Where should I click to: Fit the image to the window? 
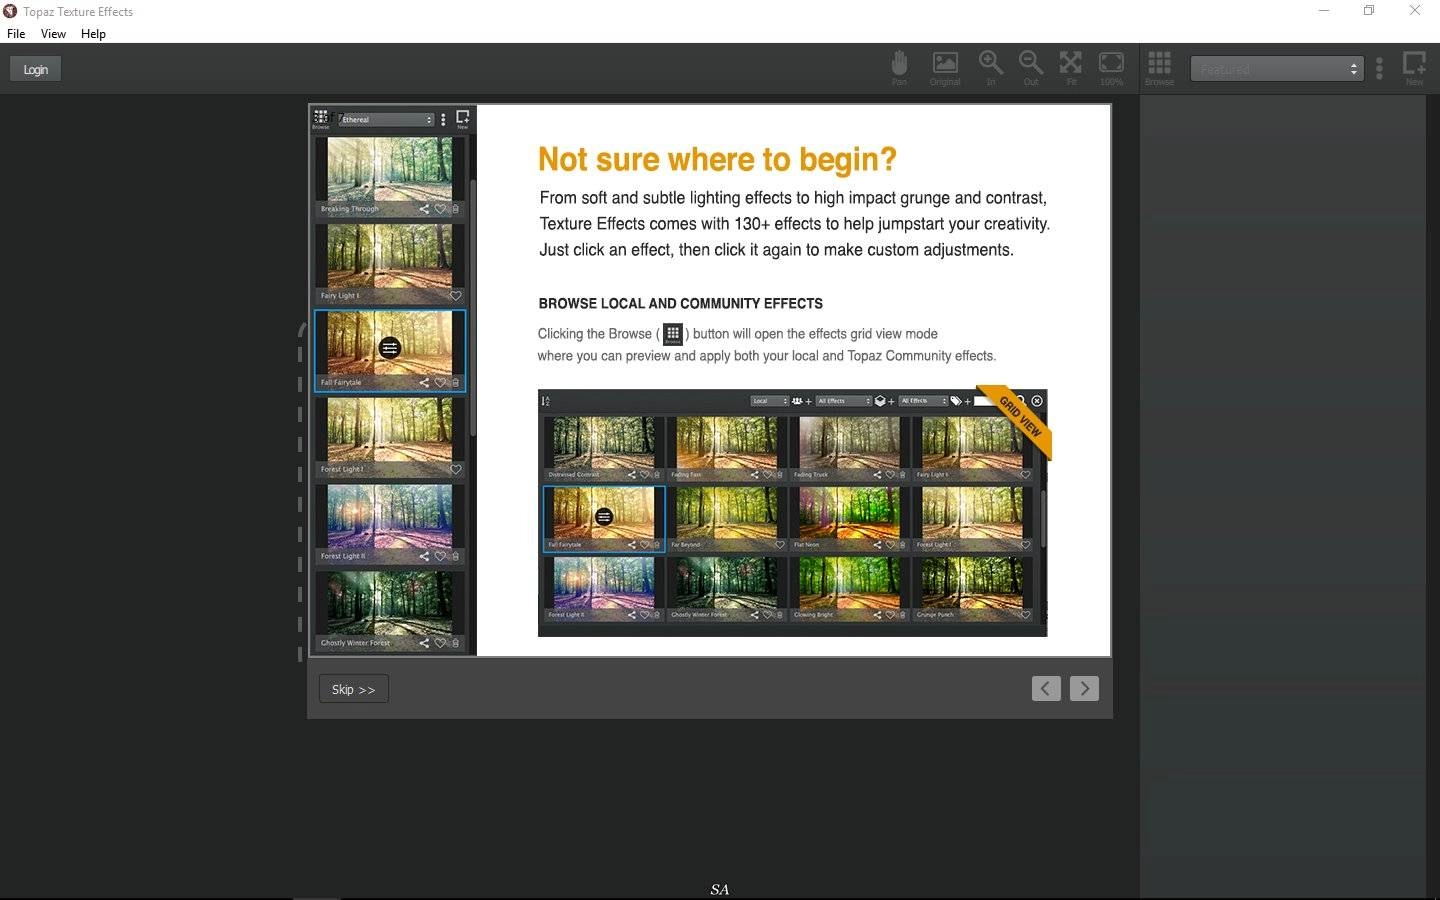click(x=1071, y=68)
